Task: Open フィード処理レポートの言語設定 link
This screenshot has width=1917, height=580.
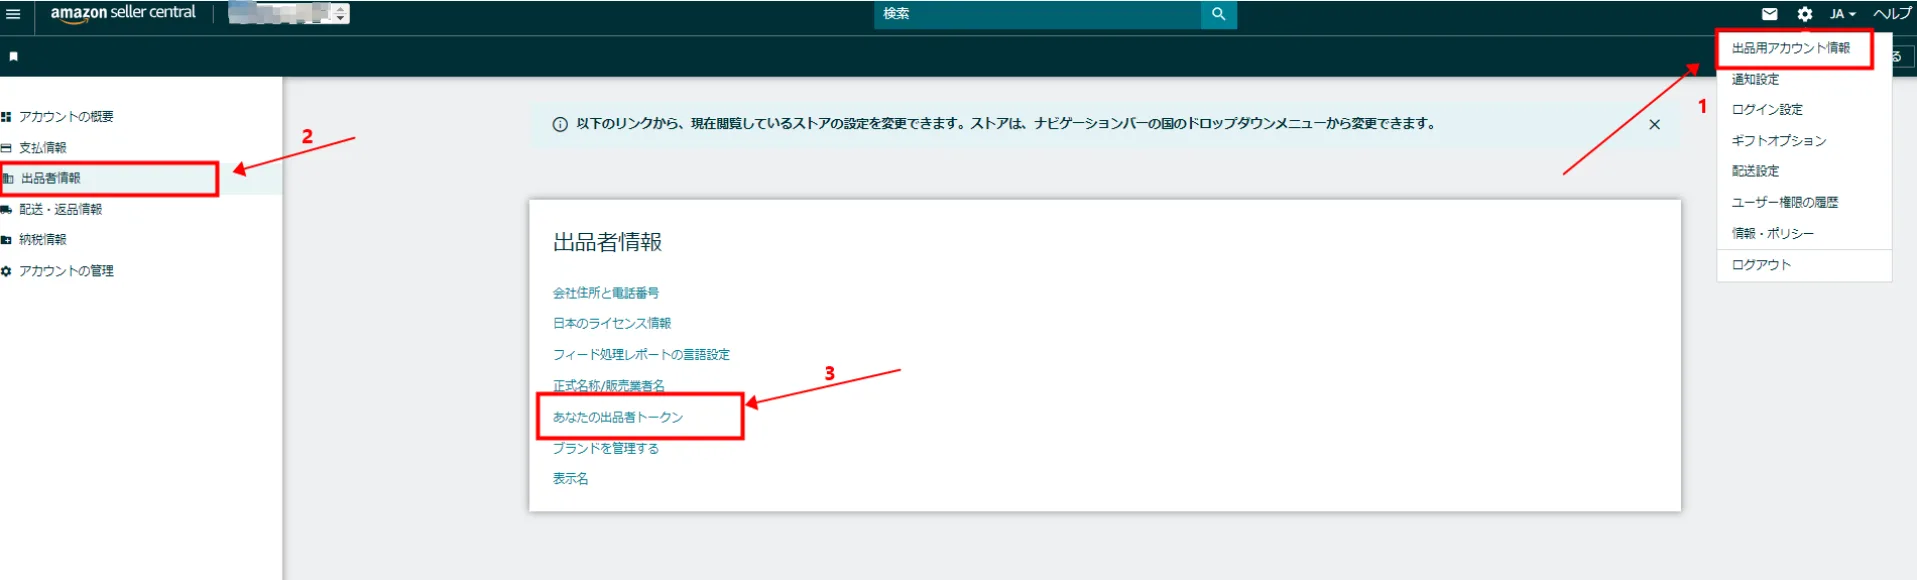Action: [x=641, y=355]
